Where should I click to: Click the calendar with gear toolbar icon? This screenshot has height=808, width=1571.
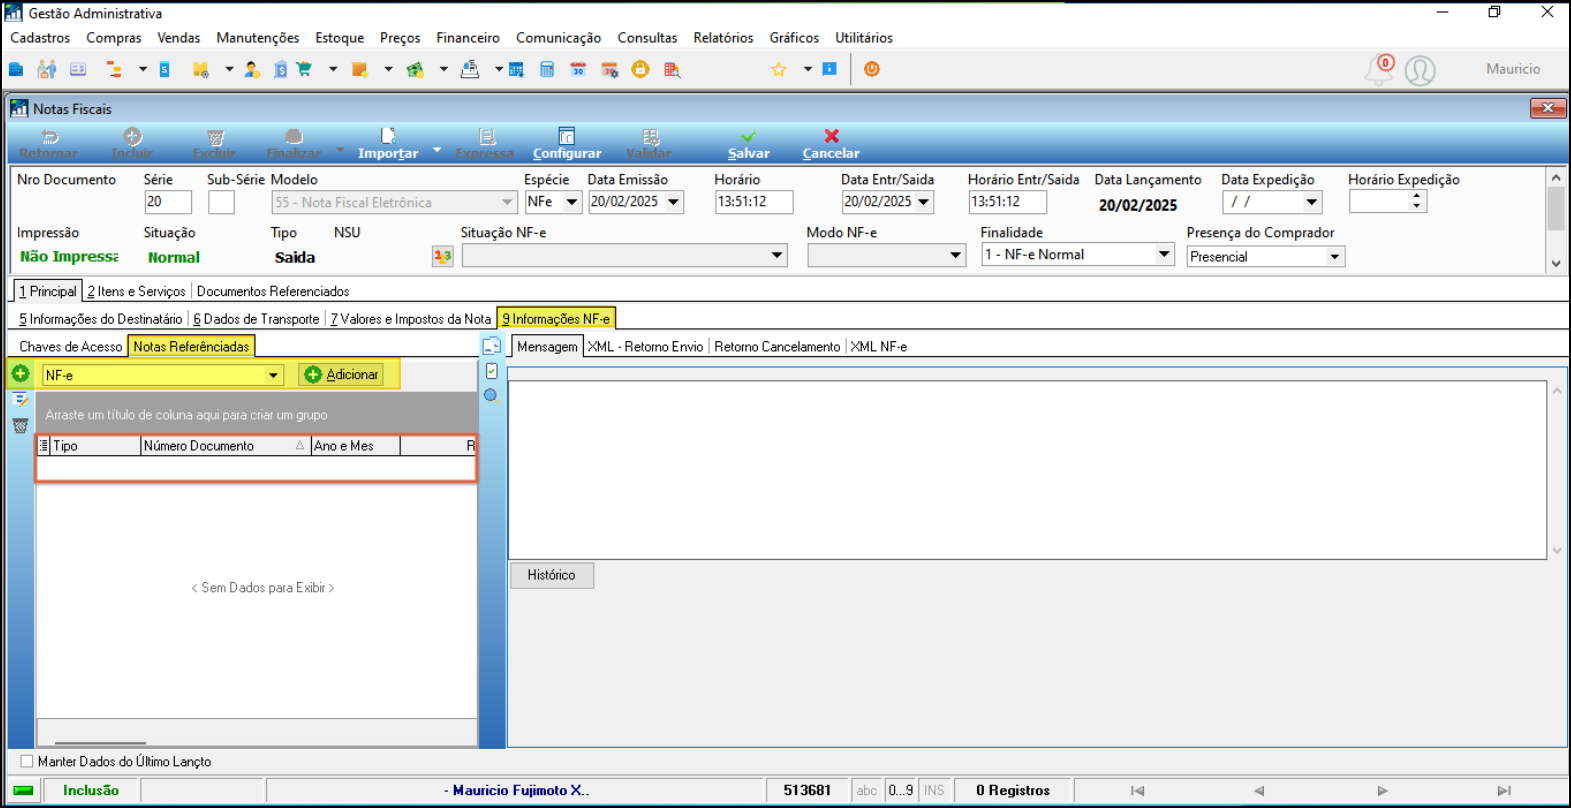(609, 69)
